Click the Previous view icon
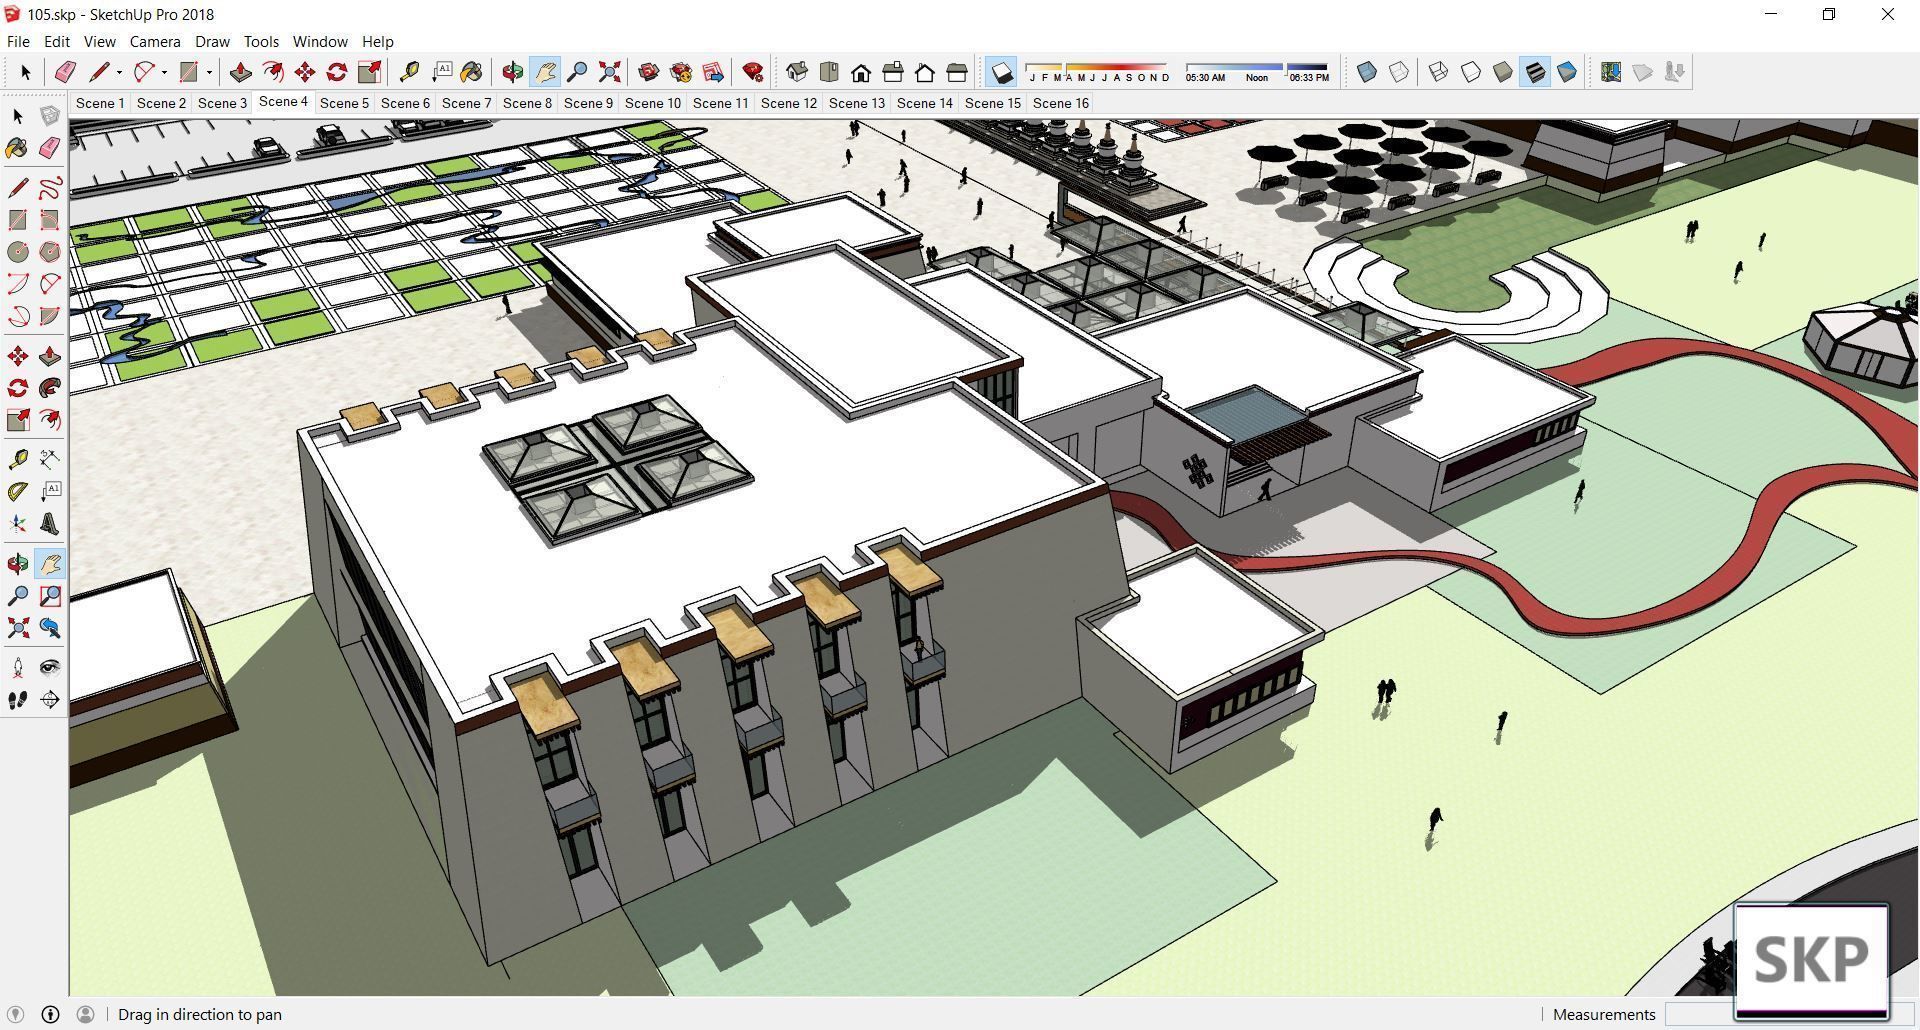The width and height of the screenshot is (1920, 1030). coord(49,628)
